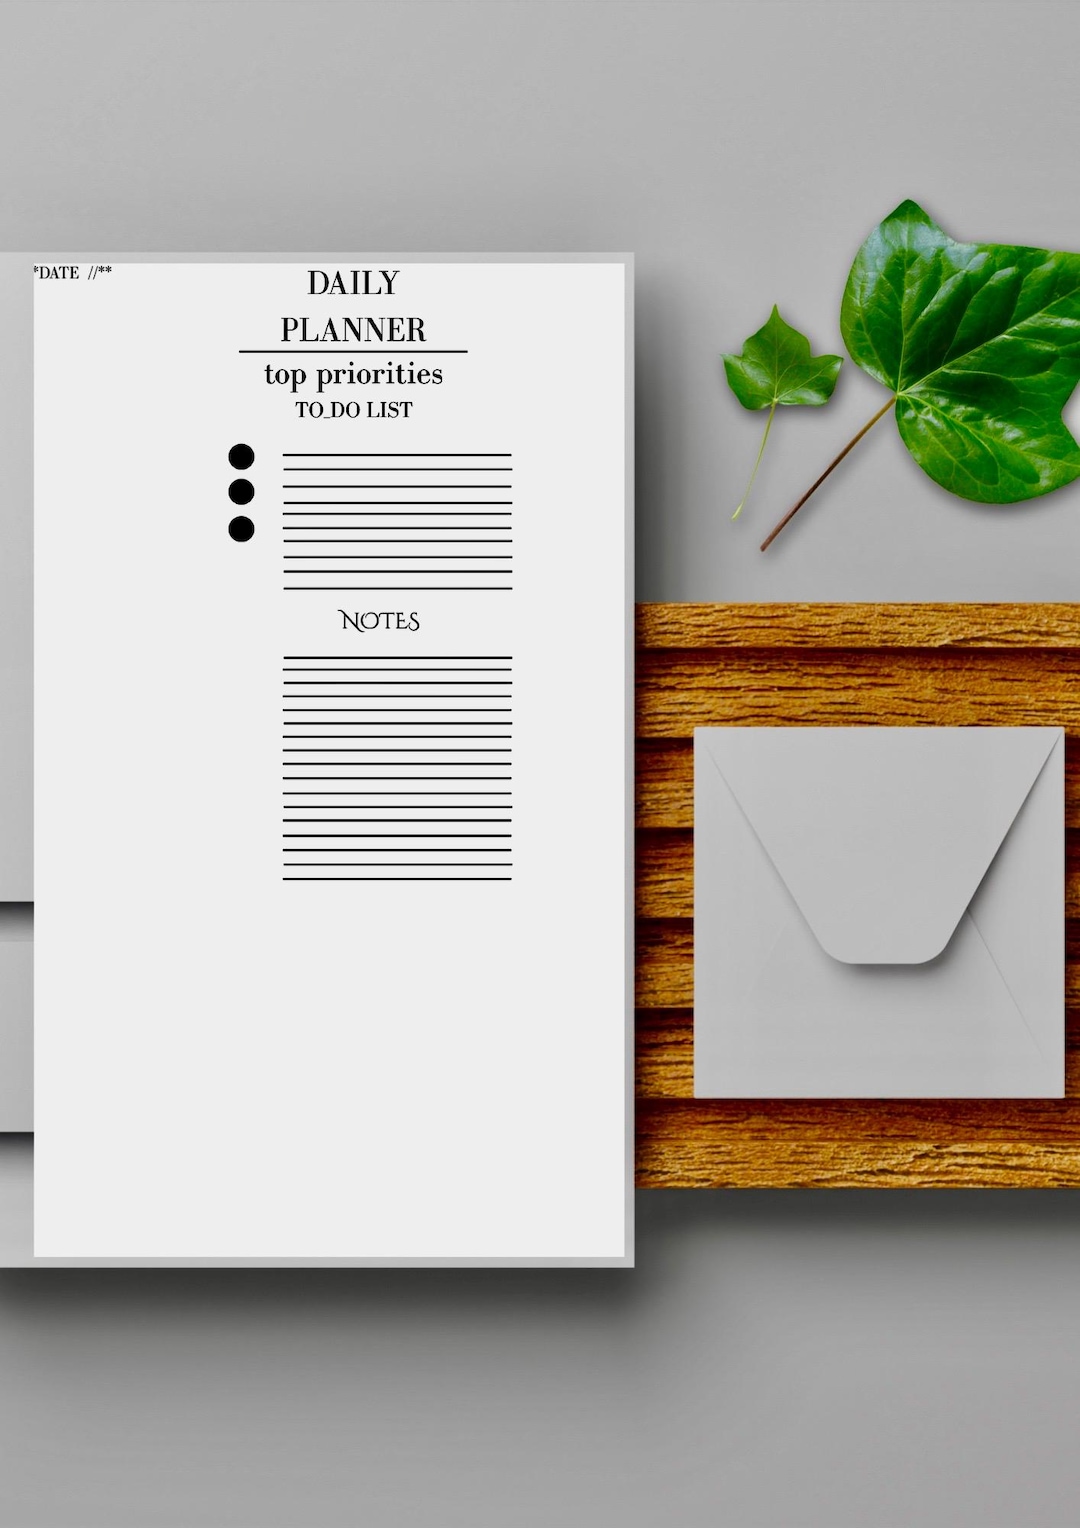Click the second black priority bullet
Viewport: 1080px width, 1528px height.
[x=241, y=492]
